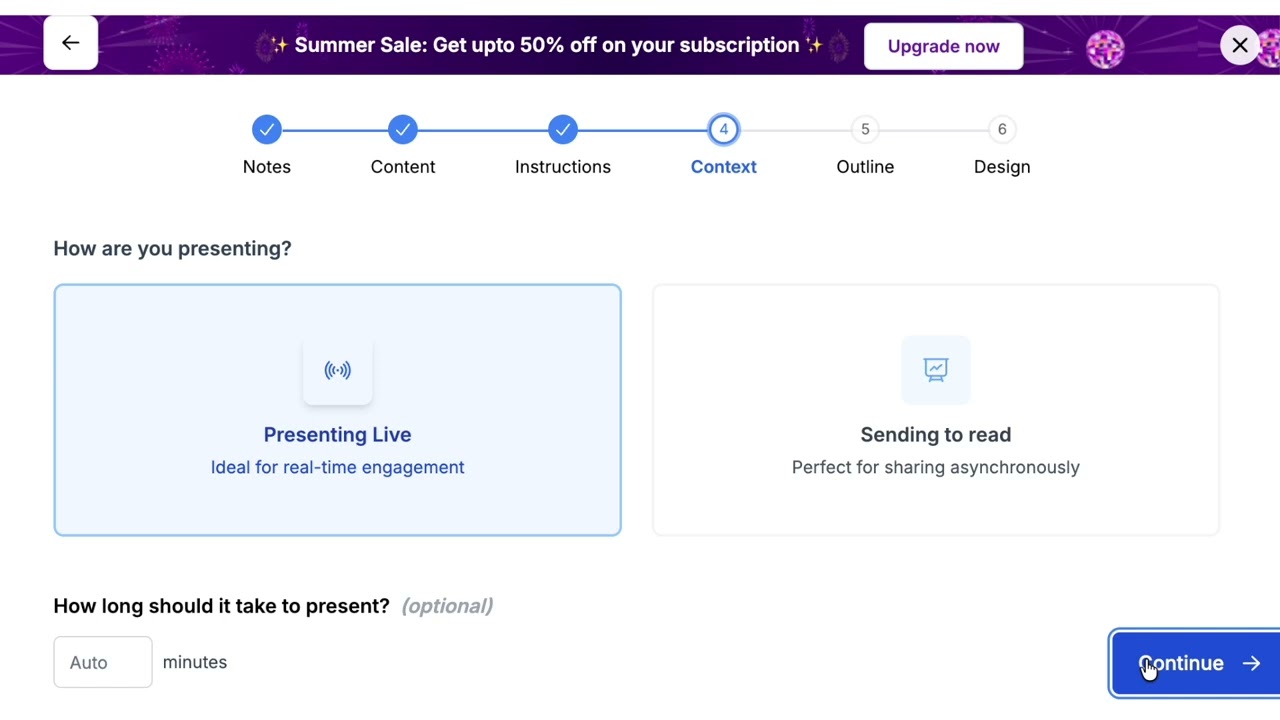
Task: Click the back arrow icon
Action: coord(70,43)
